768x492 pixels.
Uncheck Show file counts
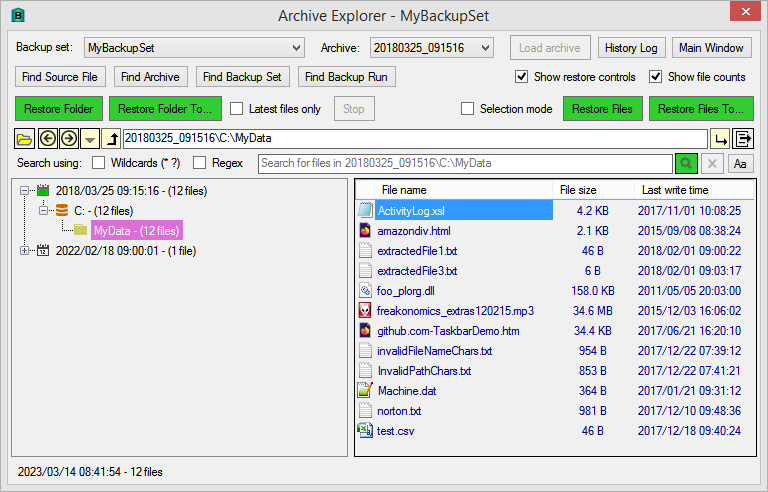tap(655, 77)
